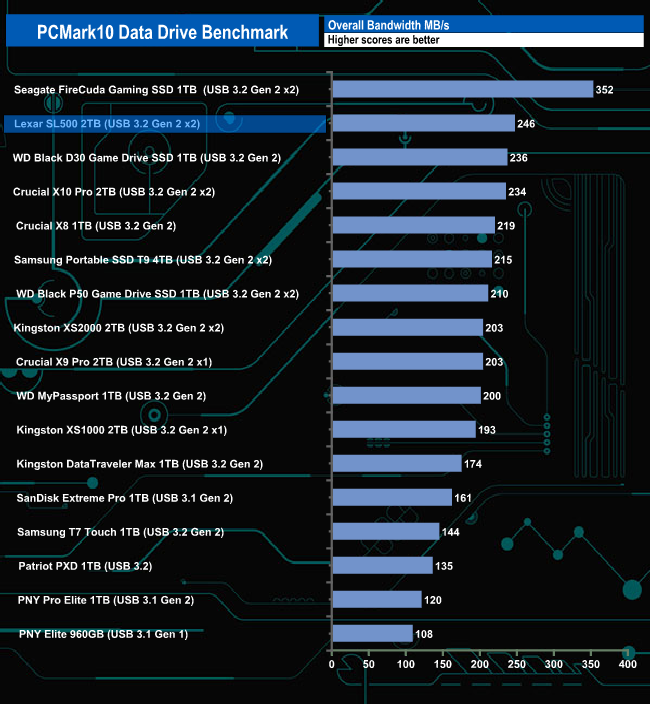Click the PCMark10 Data Drive Benchmark title
This screenshot has height=704, width=650.
(162, 32)
